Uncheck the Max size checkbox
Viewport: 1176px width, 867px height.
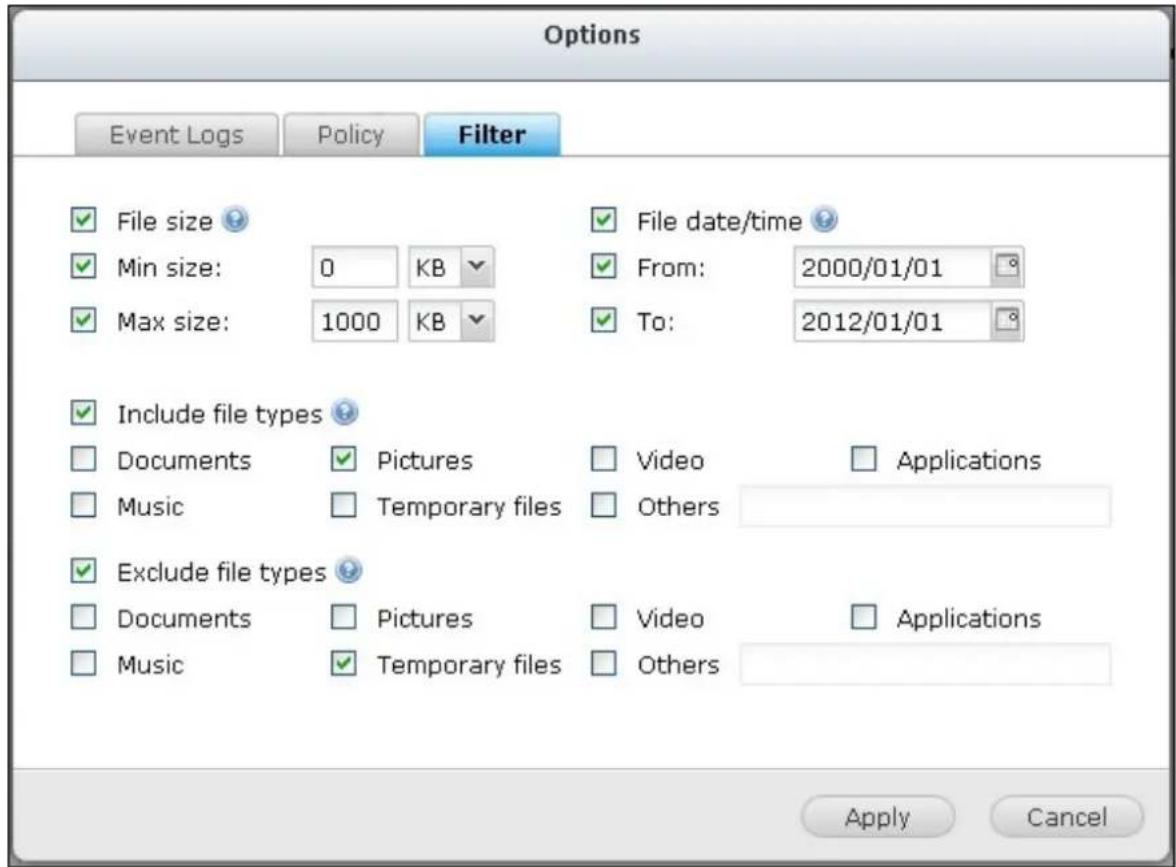(x=83, y=320)
